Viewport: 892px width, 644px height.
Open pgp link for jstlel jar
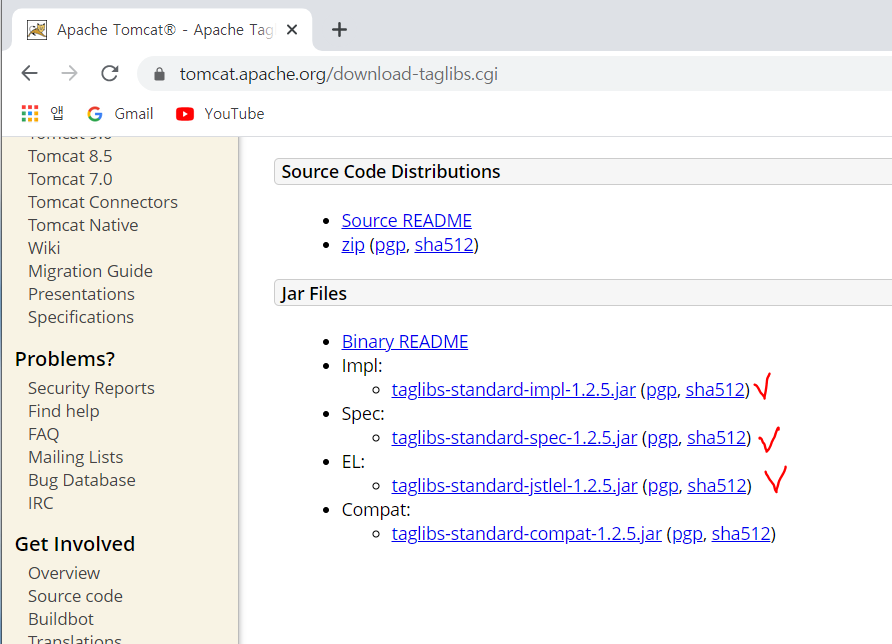[663, 486]
